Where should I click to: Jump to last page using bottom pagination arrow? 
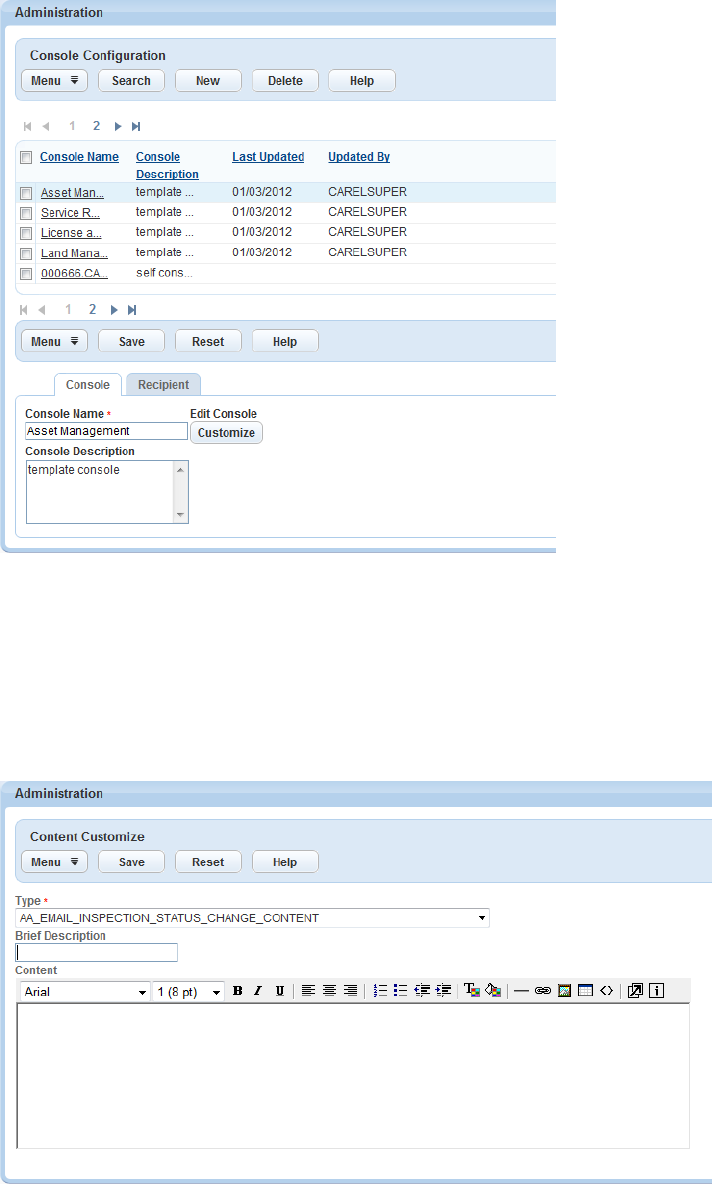[132, 310]
